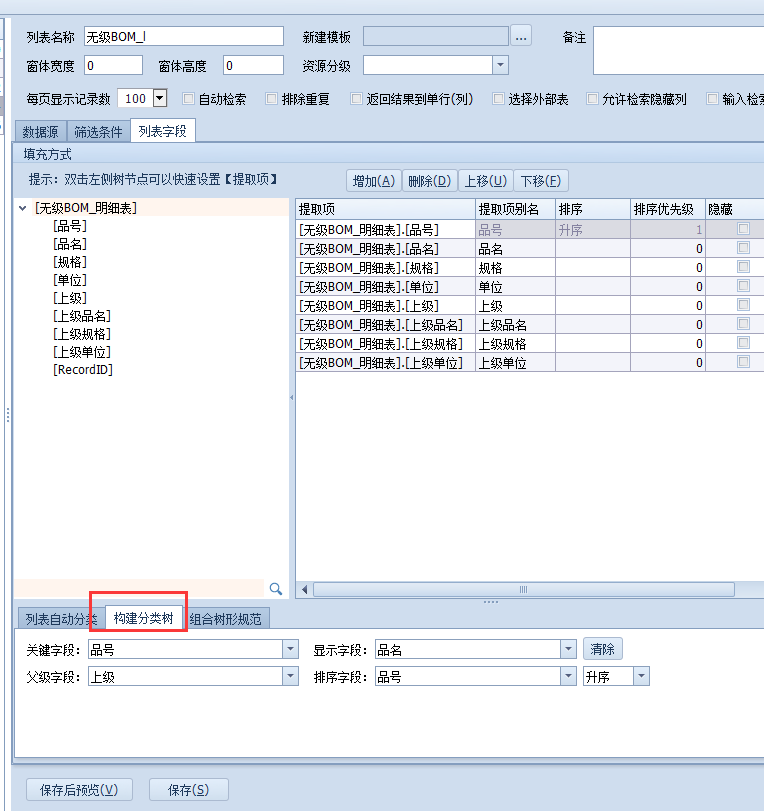The width and height of the screenshot is (764, 811).
Task: Click the grid's horizontal scrollbar
Action: [522, 590]
